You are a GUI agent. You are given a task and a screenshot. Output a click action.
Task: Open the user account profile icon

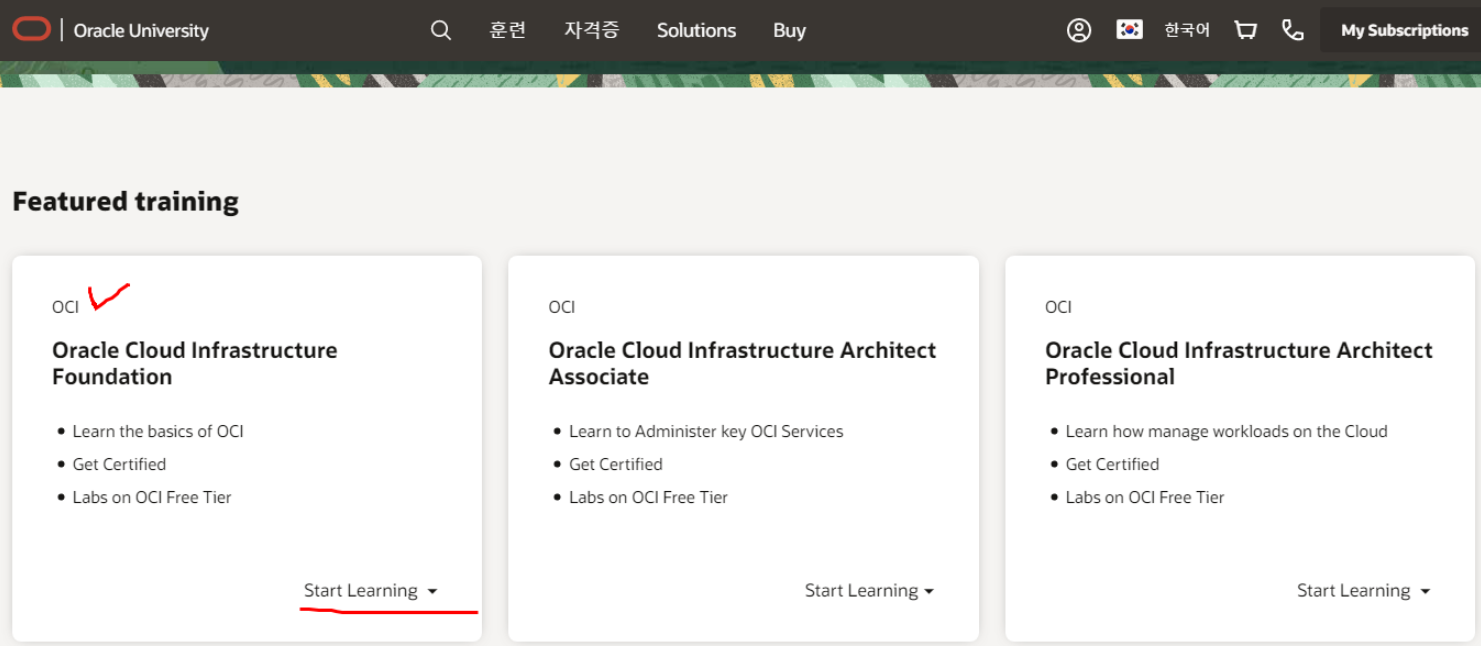[1079, 30]
